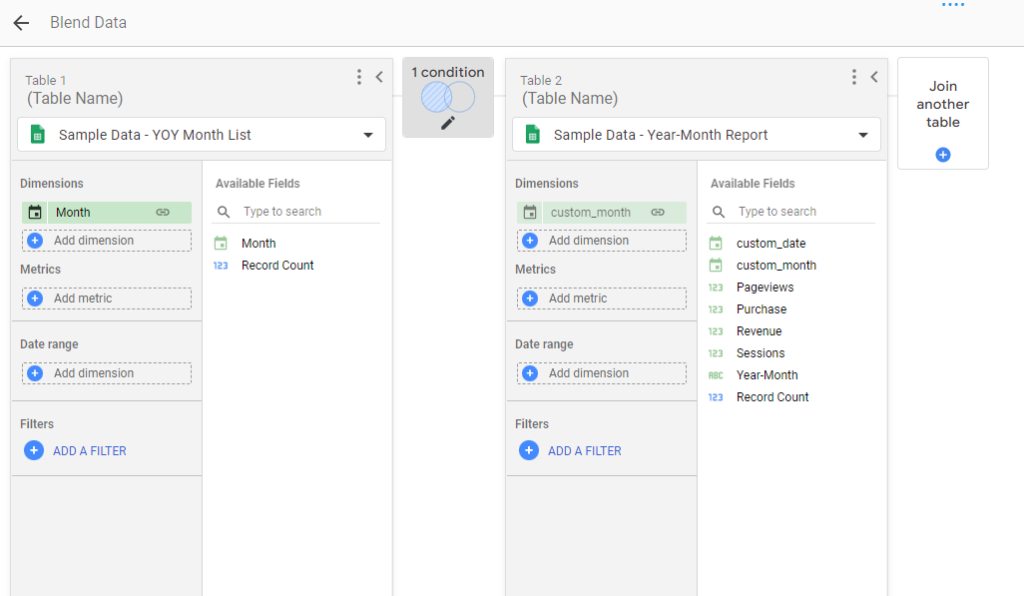Screen dimensions: 1024x596
Task: Click the join type Venn diagram icon
Action: point(447,97)
